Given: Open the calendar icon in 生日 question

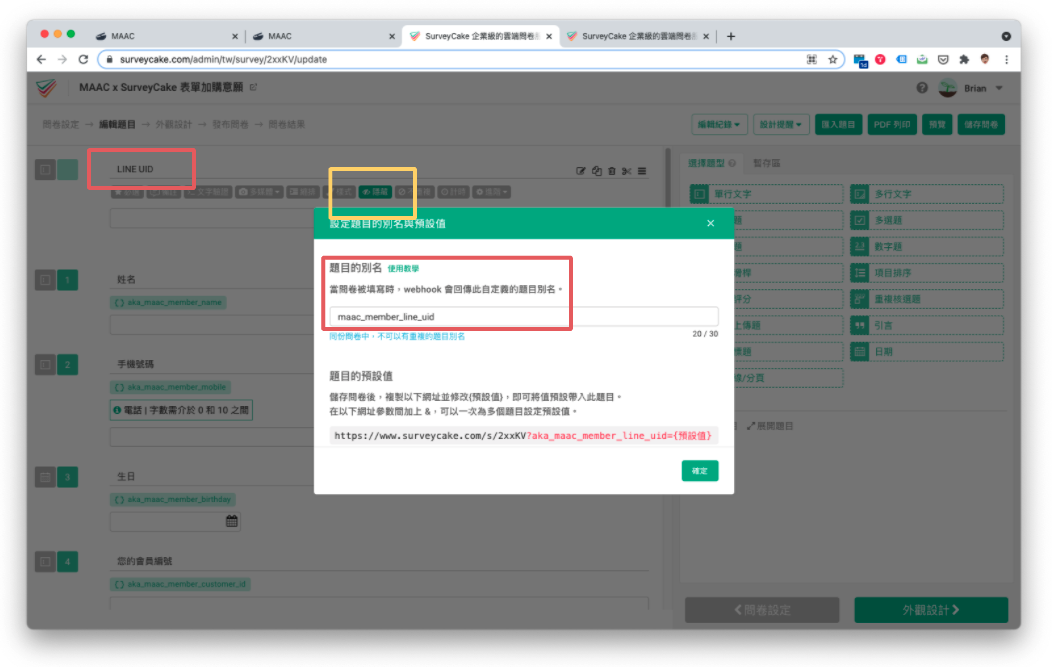Looking at the screenshot, I should [232, 521].
